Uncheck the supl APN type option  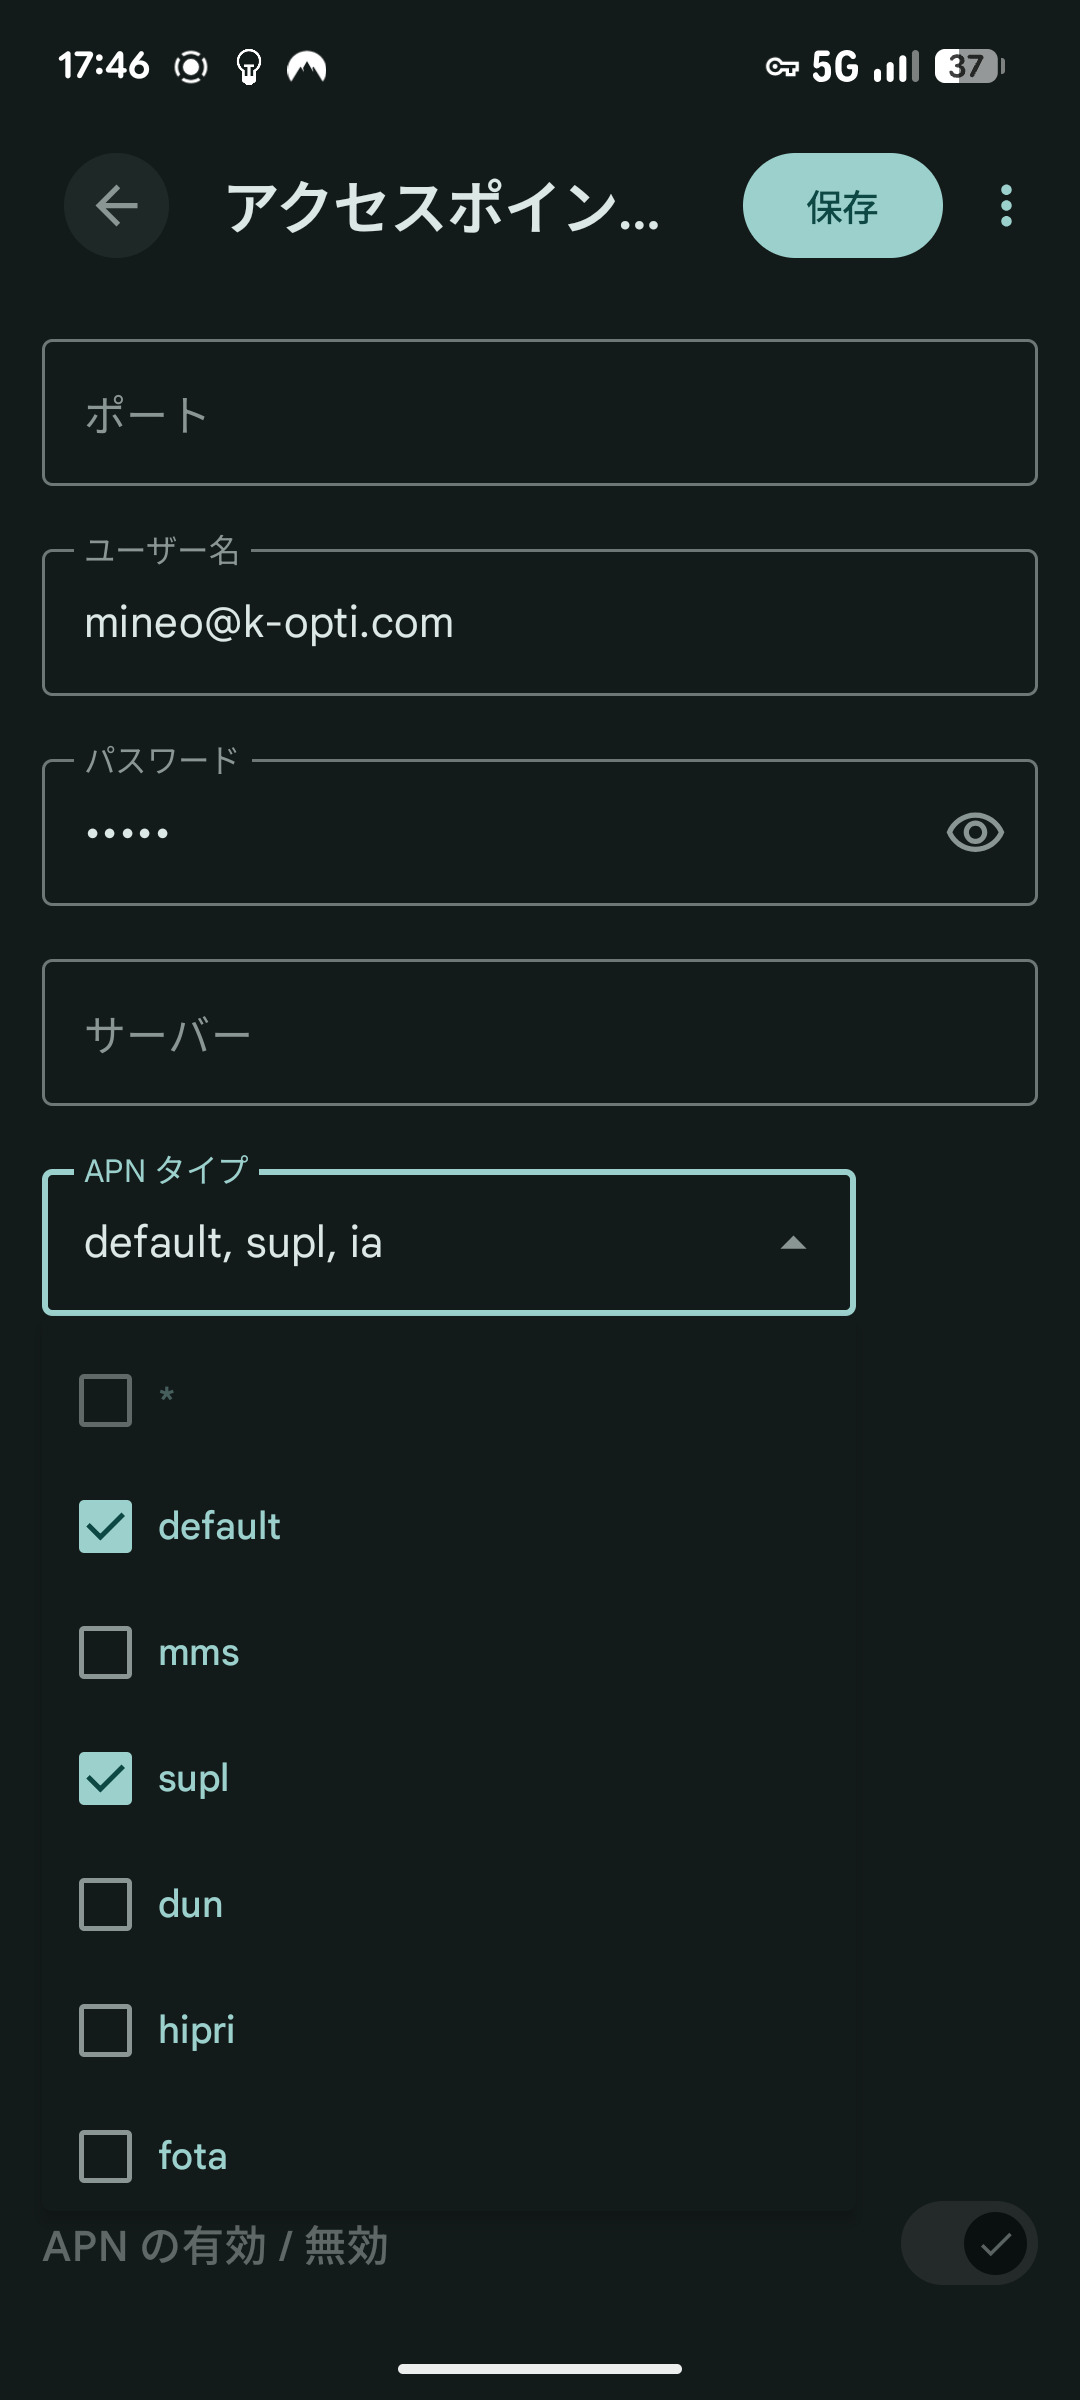(106, 1778)
